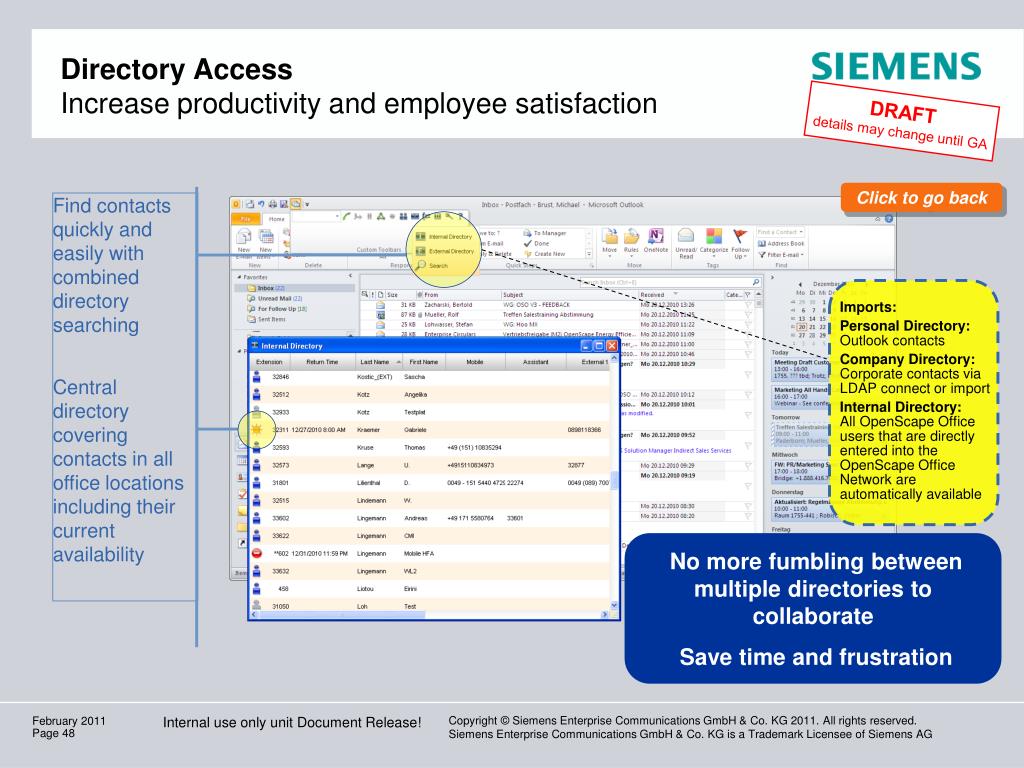Image resolution: width=1024 pixels, height=768 pixels.
Task: Select extension 32593 of Kruse, Thomas
Action: [x=281, y=448]
